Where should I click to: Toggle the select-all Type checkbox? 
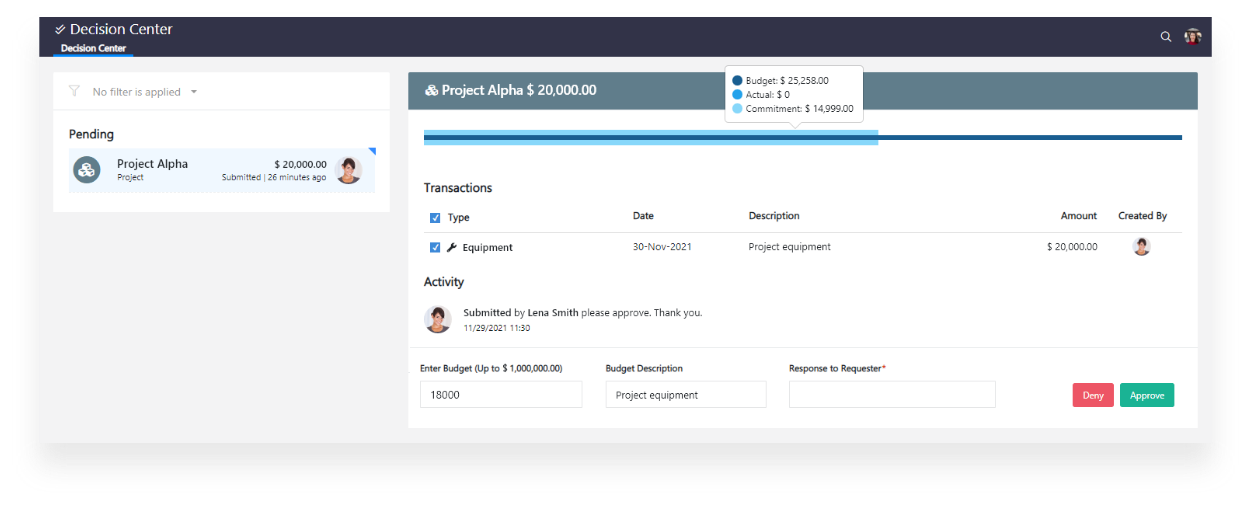434,217
